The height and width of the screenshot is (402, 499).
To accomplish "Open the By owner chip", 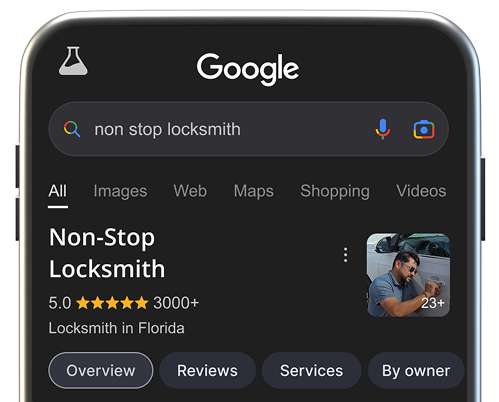I will pyautogui.click(x=416, y=370).
